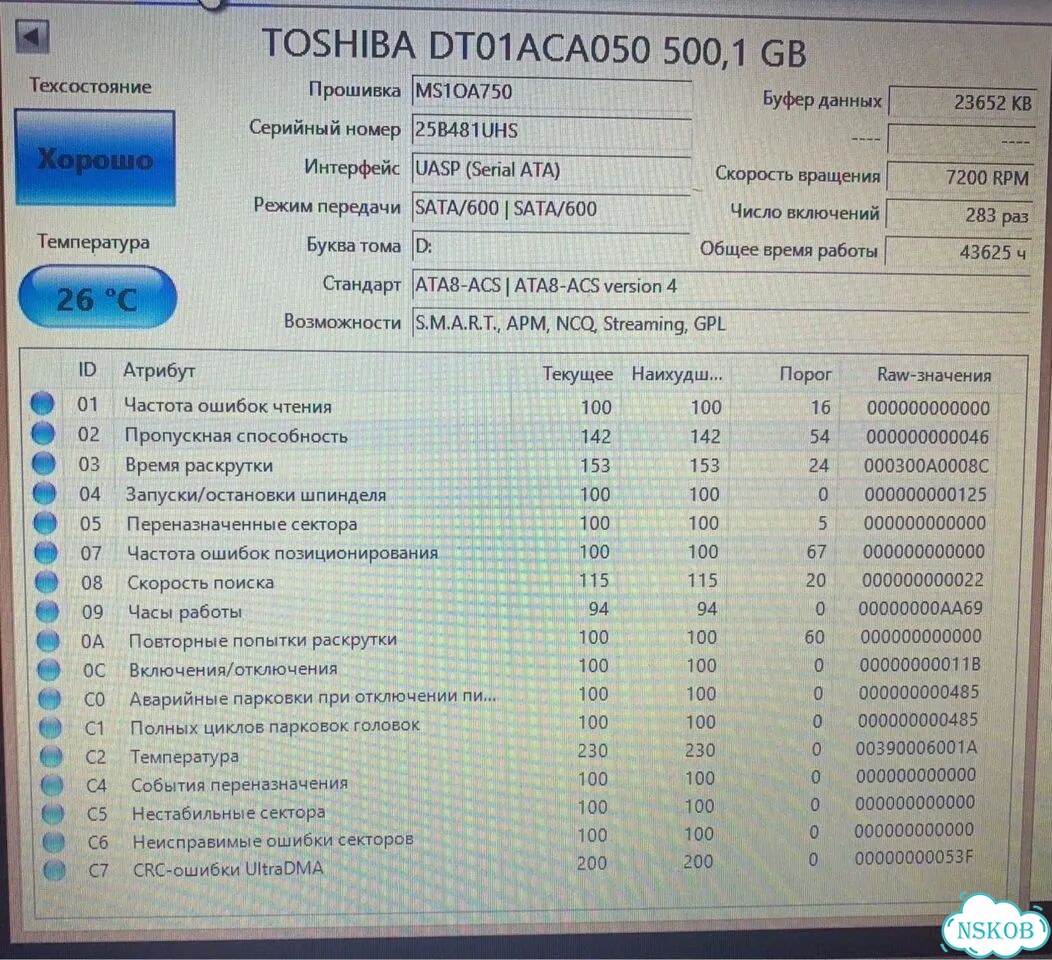The image size is (1052, 960).
Task: Click the back arrow disk navigation button
Action: (x=32, y=36)
